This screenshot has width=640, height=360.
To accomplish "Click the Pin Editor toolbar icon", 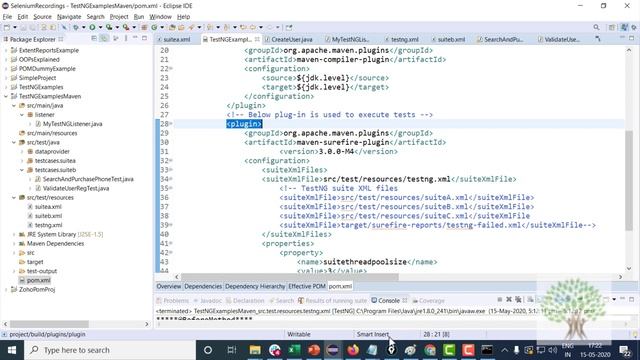I will [289, 27].
